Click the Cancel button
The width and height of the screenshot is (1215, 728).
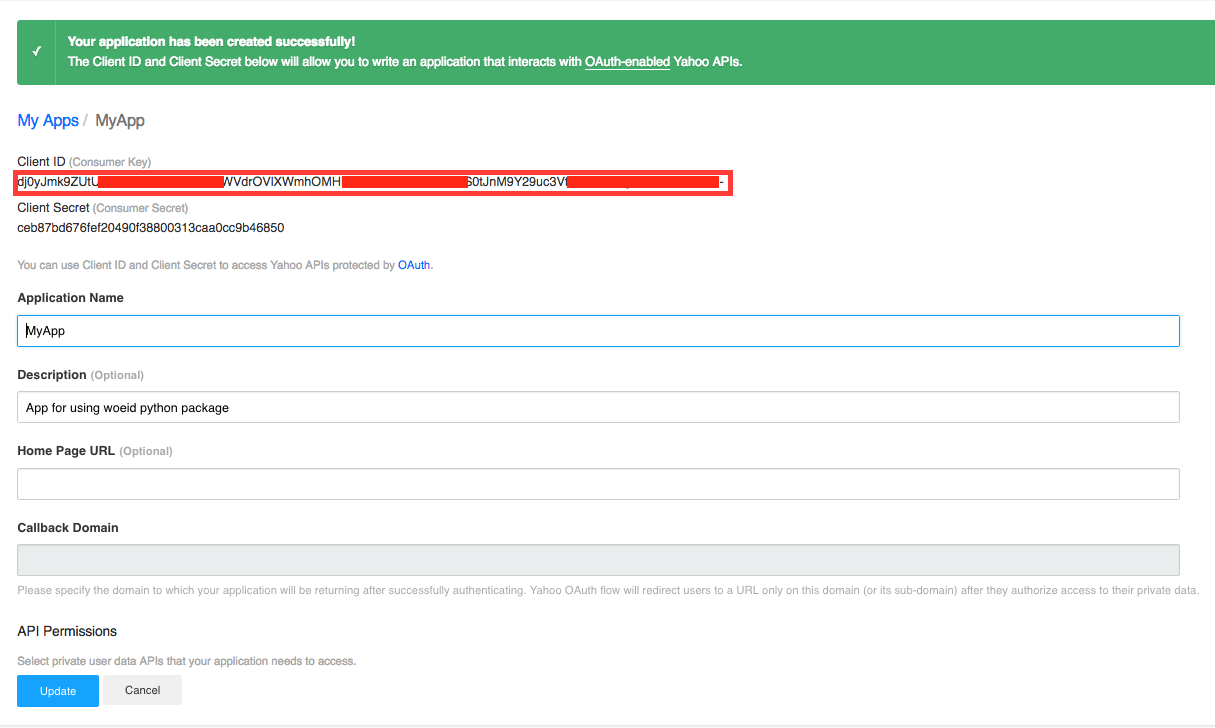pos(142,690)
